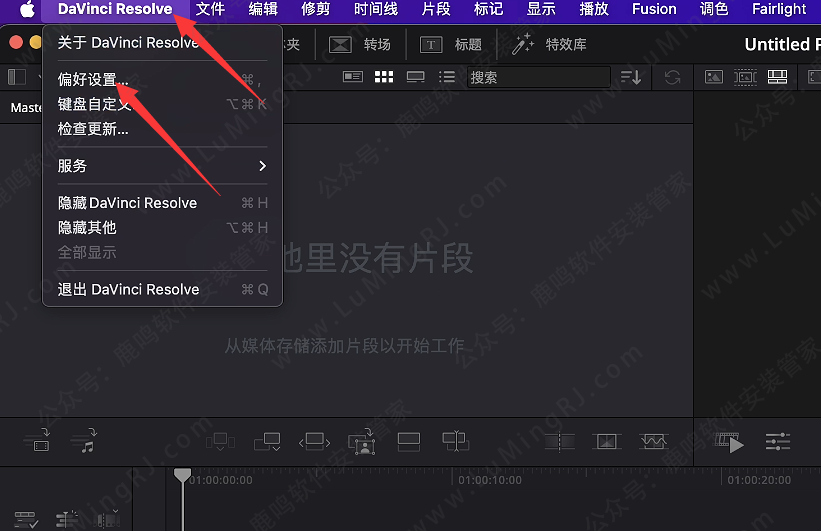Switch media pool to list view
Image resolution: width=821 pixels, height=531 pixels.
pyautogui.click(x=447, y=78)
